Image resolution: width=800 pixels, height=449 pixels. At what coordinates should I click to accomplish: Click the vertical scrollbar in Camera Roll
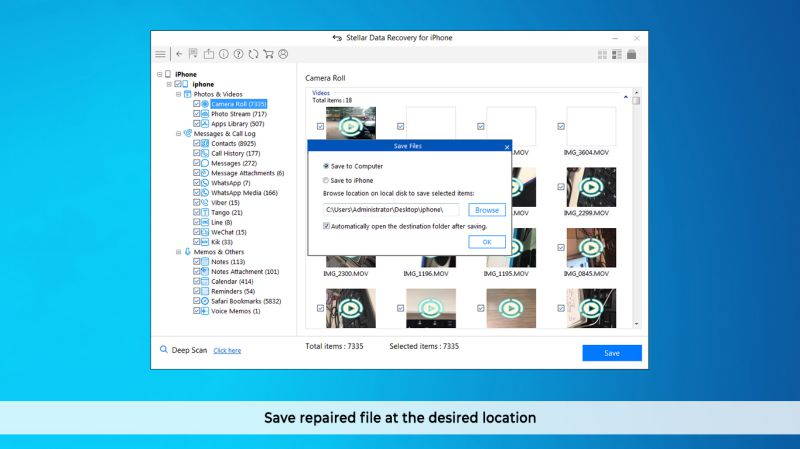[636, 210]
